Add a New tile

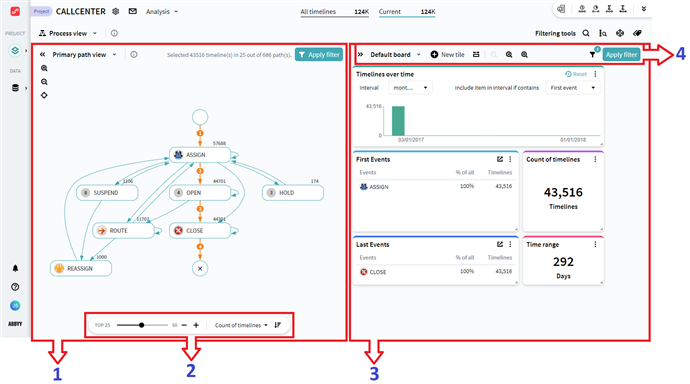click(x=448, y=55)
